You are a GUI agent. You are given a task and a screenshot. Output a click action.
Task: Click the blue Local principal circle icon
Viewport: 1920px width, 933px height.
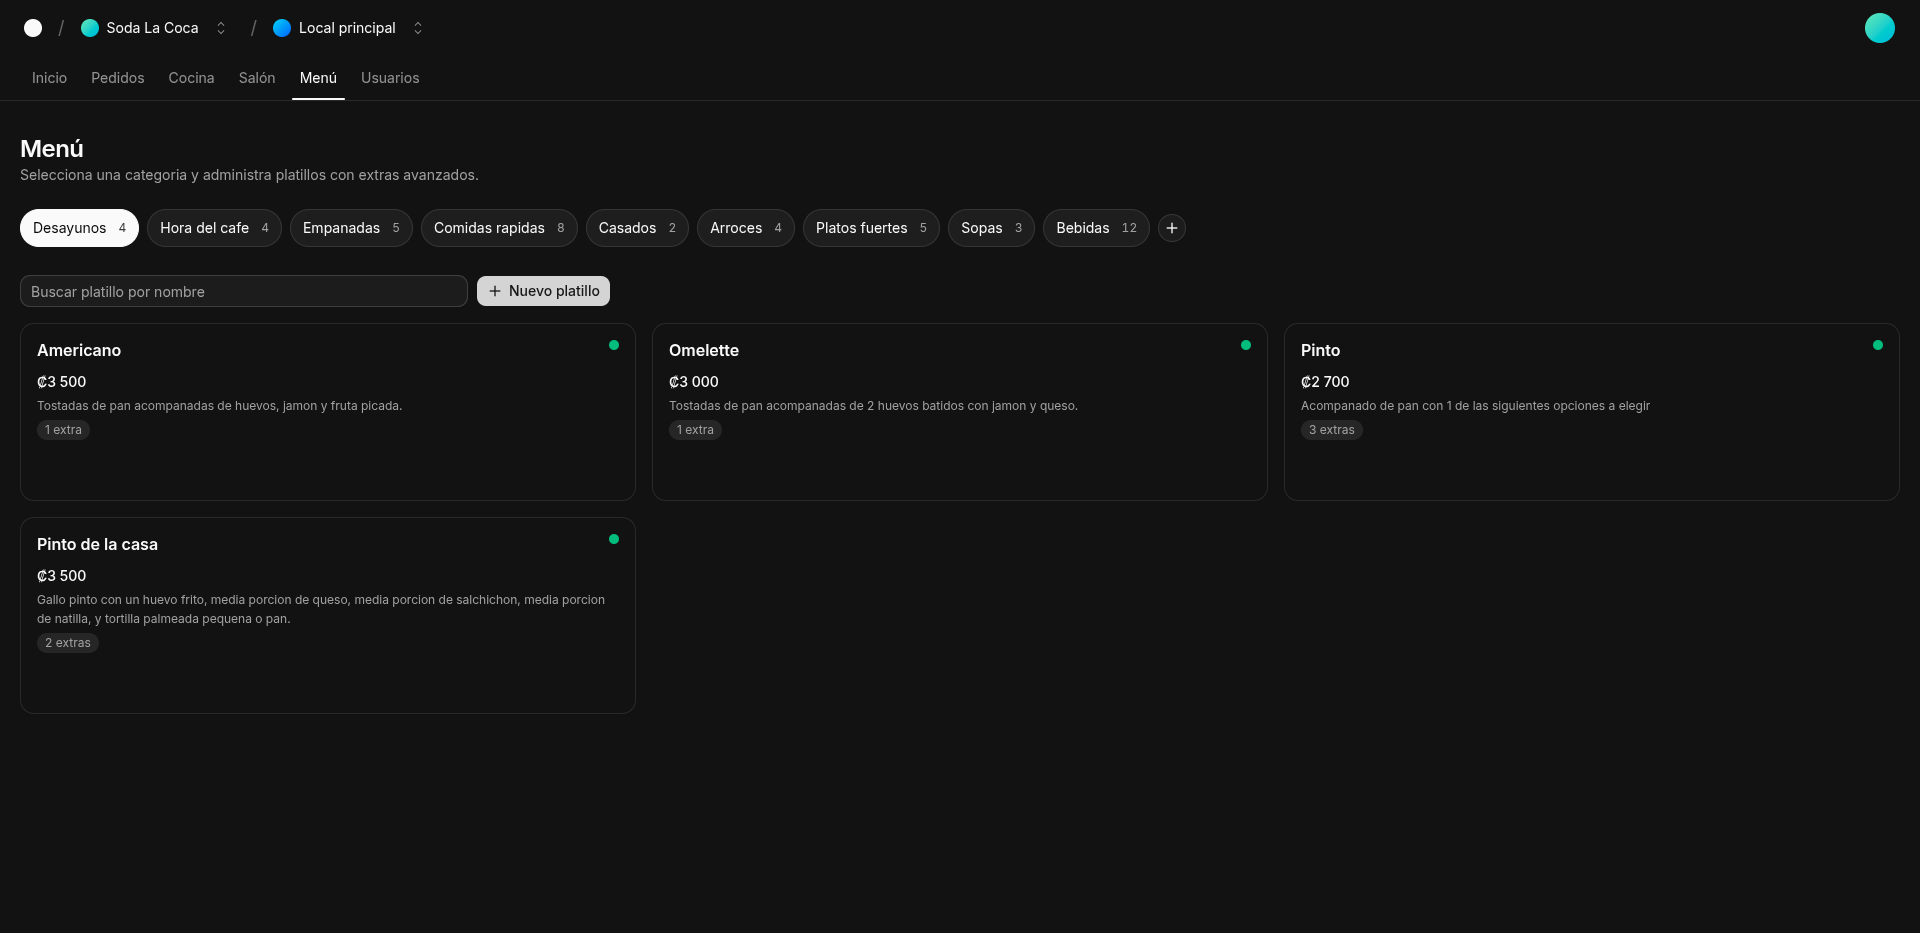pyautogui.click(x=282, y=28)
